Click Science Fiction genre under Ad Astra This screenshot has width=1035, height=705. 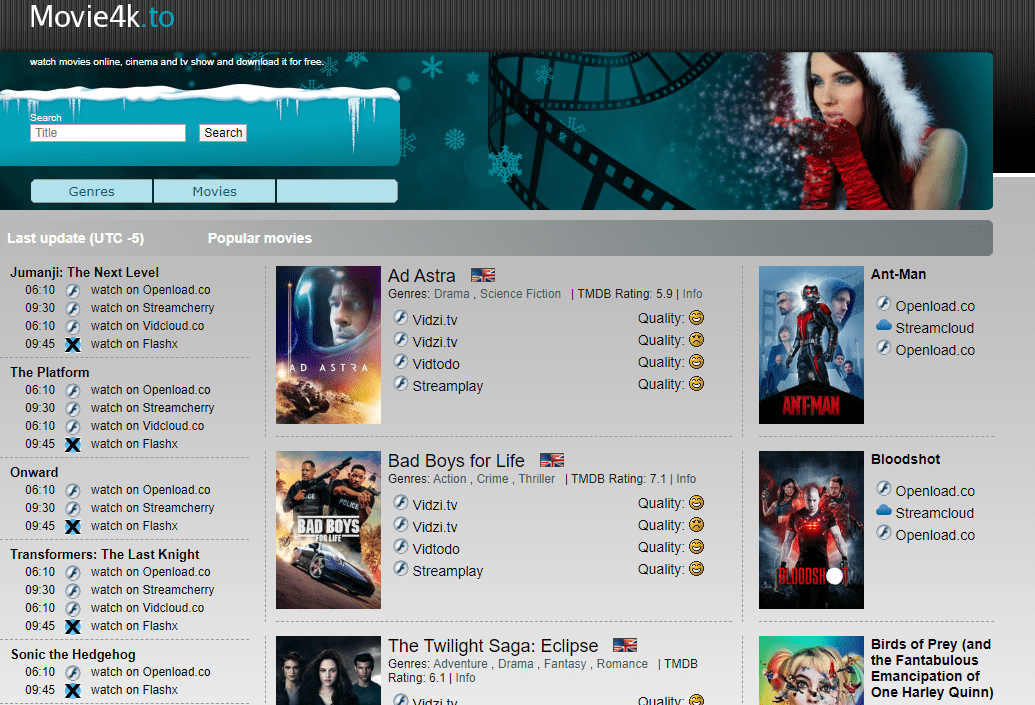pyautogui.click(x=520, y=294)
